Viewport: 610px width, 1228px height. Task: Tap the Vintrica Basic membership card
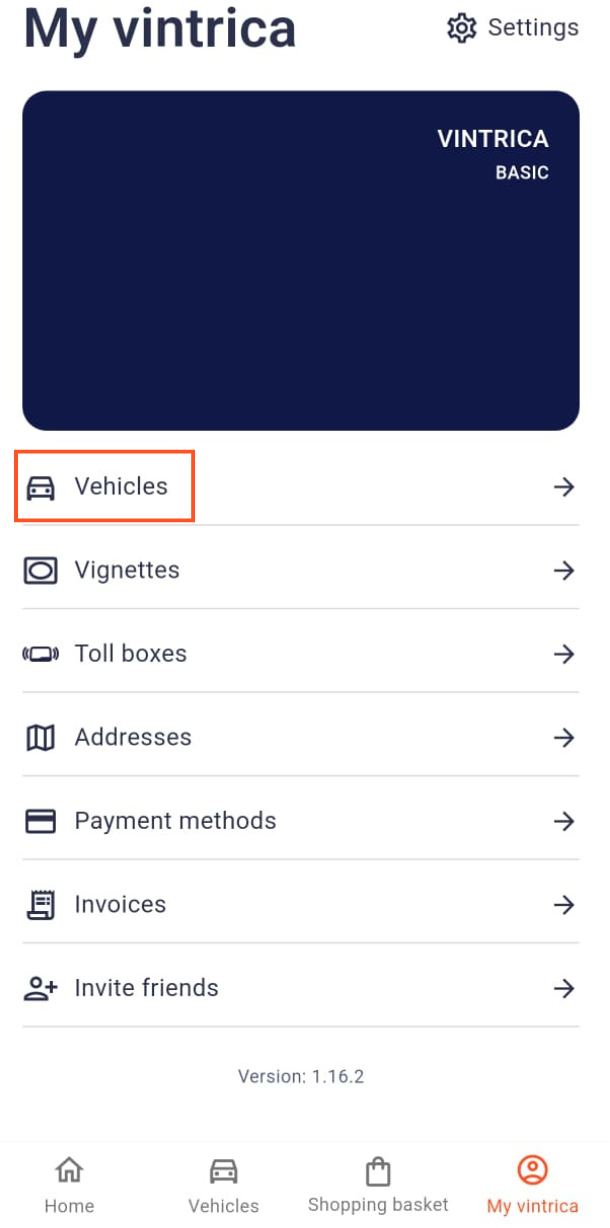(x=300, y=261)
